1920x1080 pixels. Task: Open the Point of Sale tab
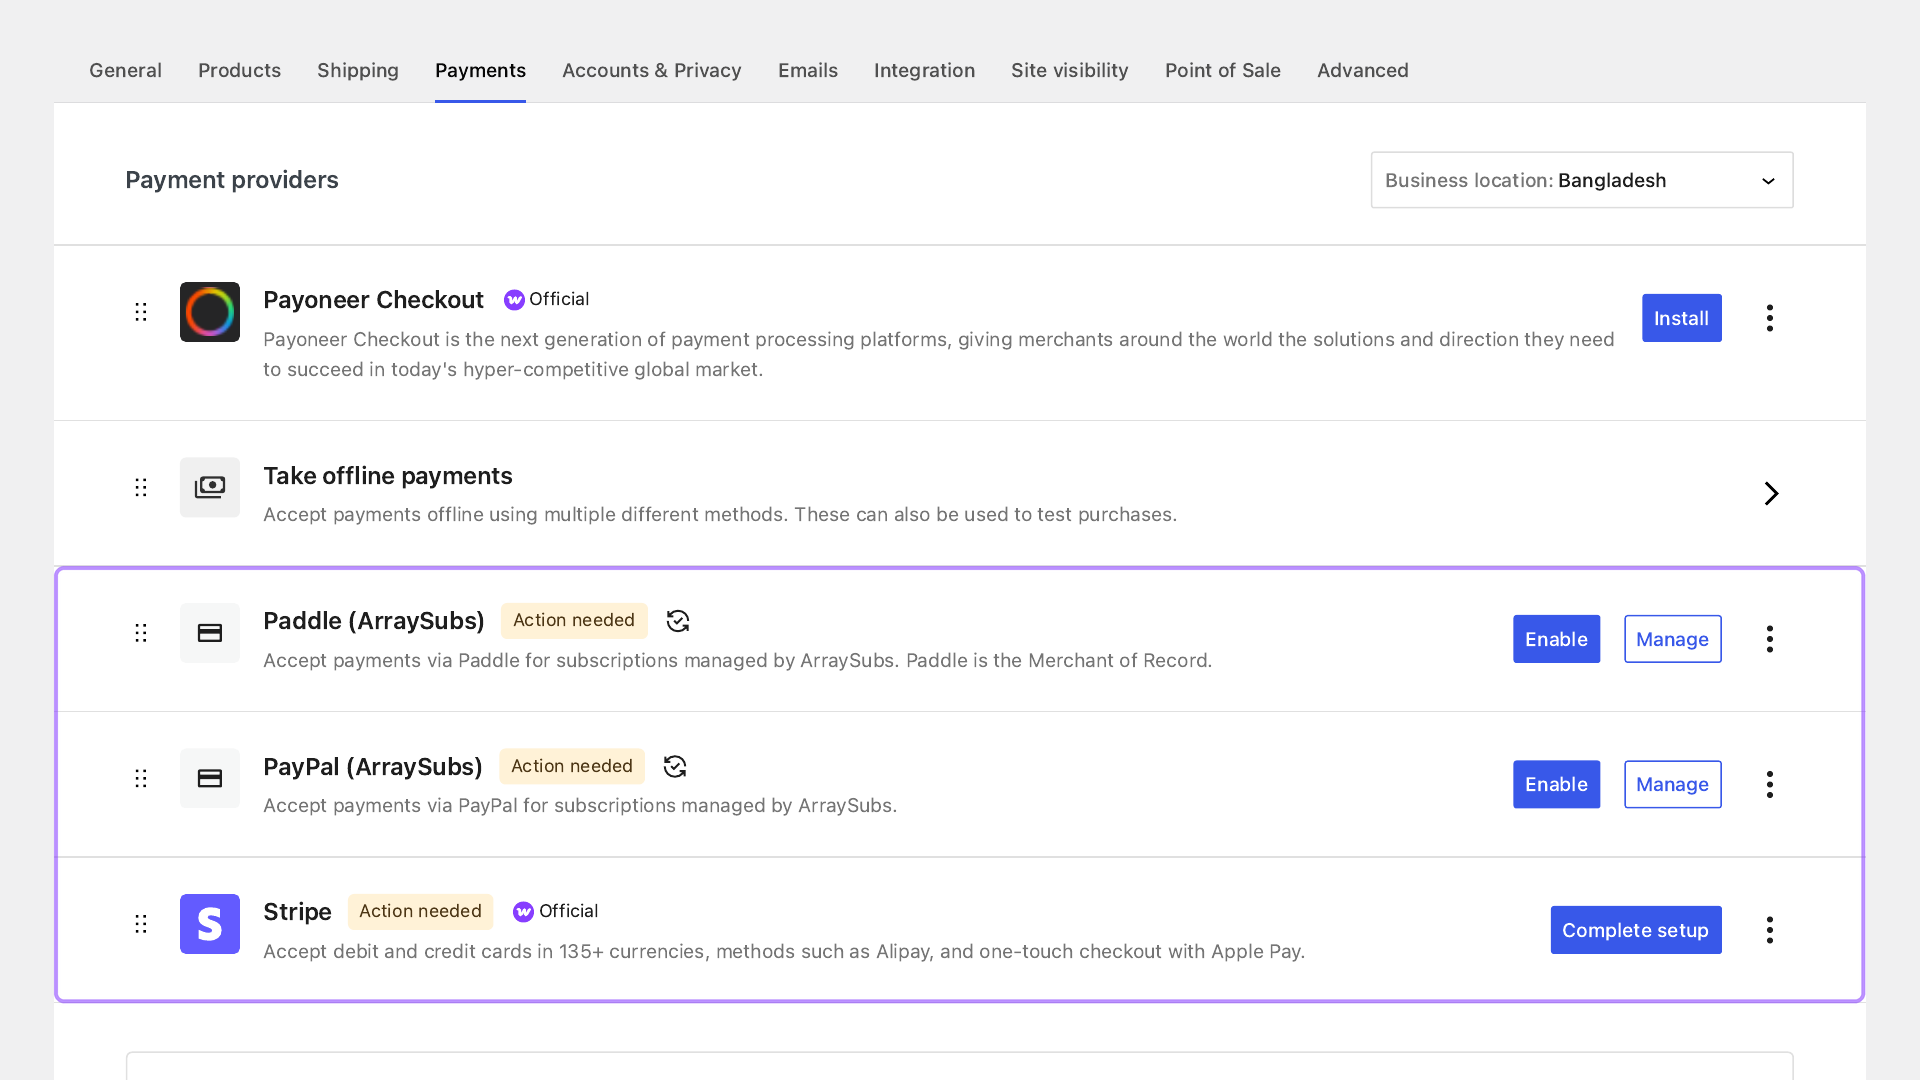pyautogui.click(x=1223, y=70)
